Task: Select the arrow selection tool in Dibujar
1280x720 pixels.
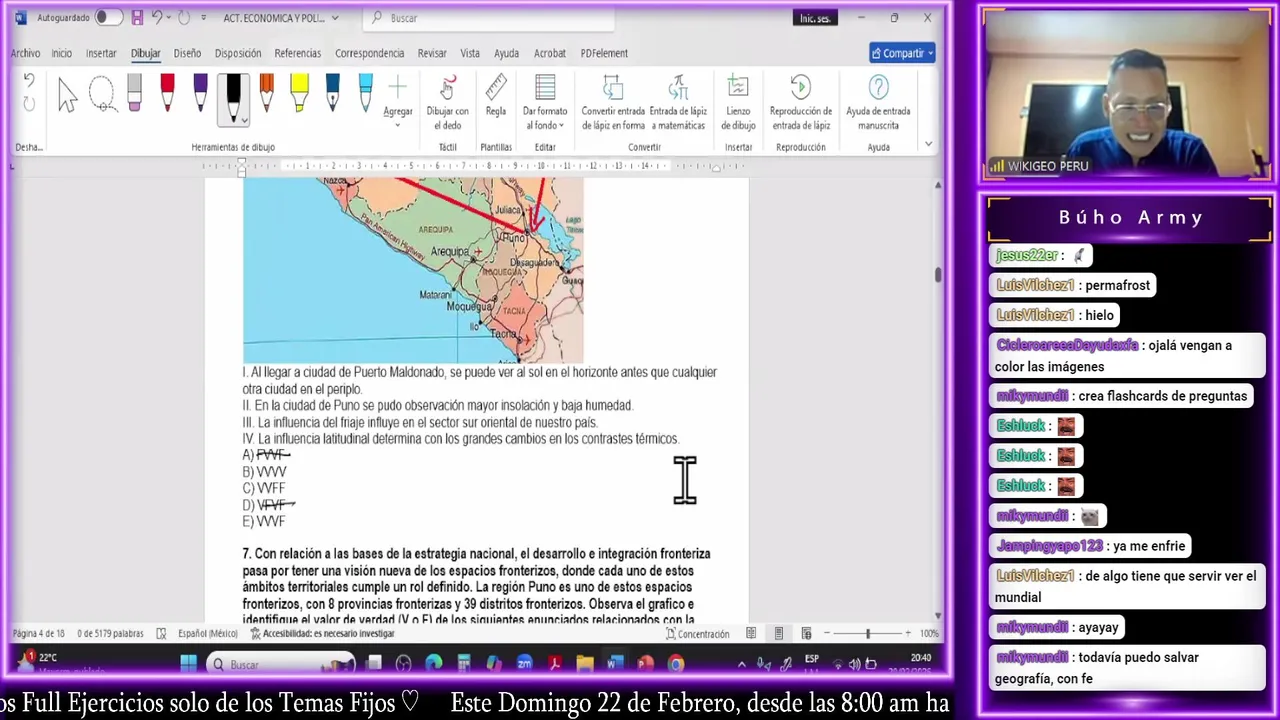Action: pyautogui.click(x=67, y=95)
